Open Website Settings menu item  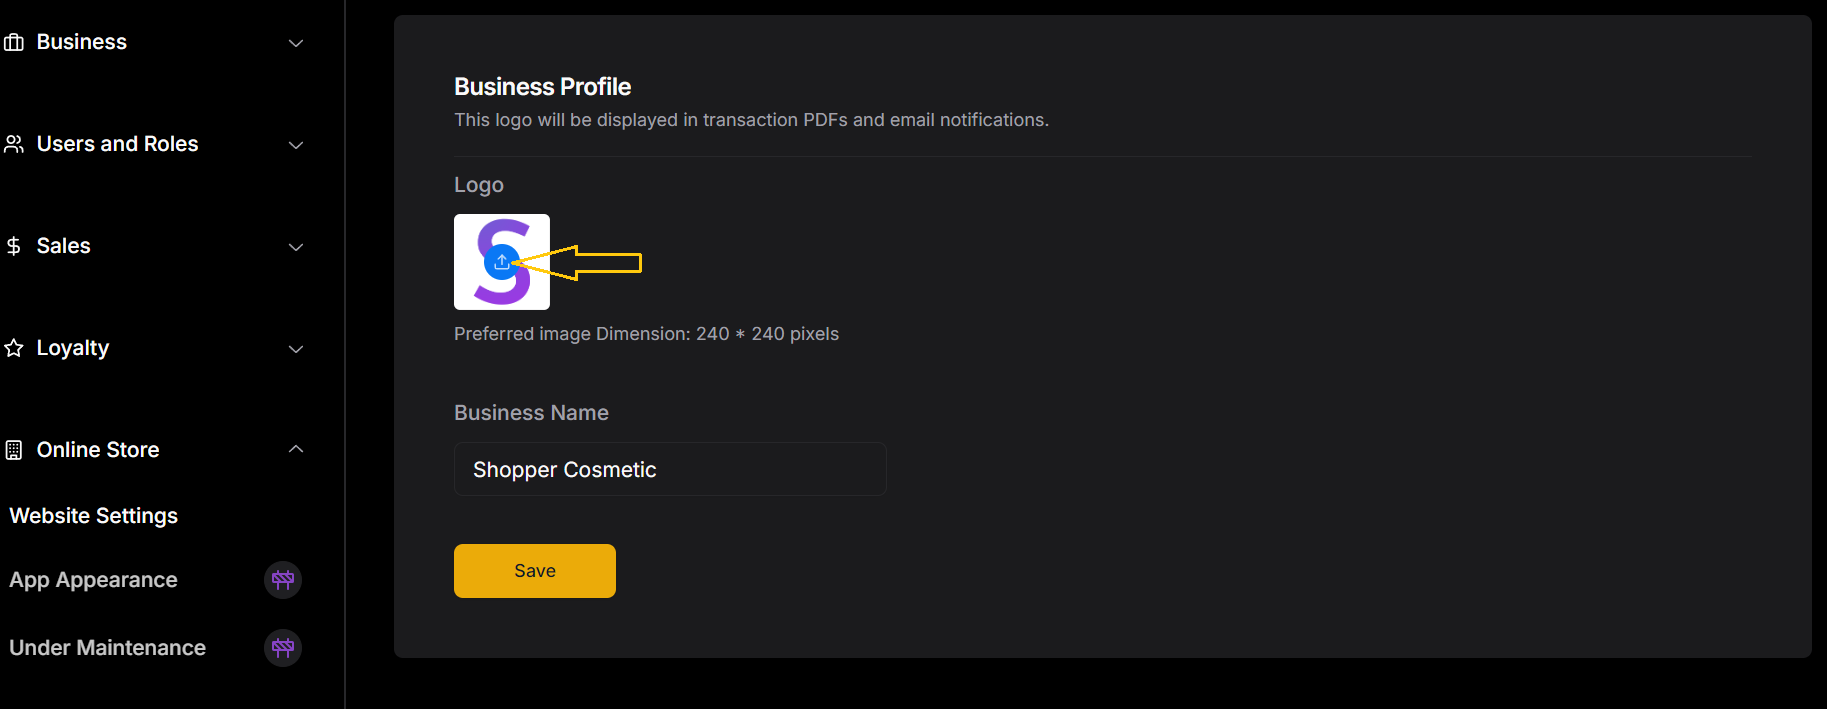click(x=94, y=516)
